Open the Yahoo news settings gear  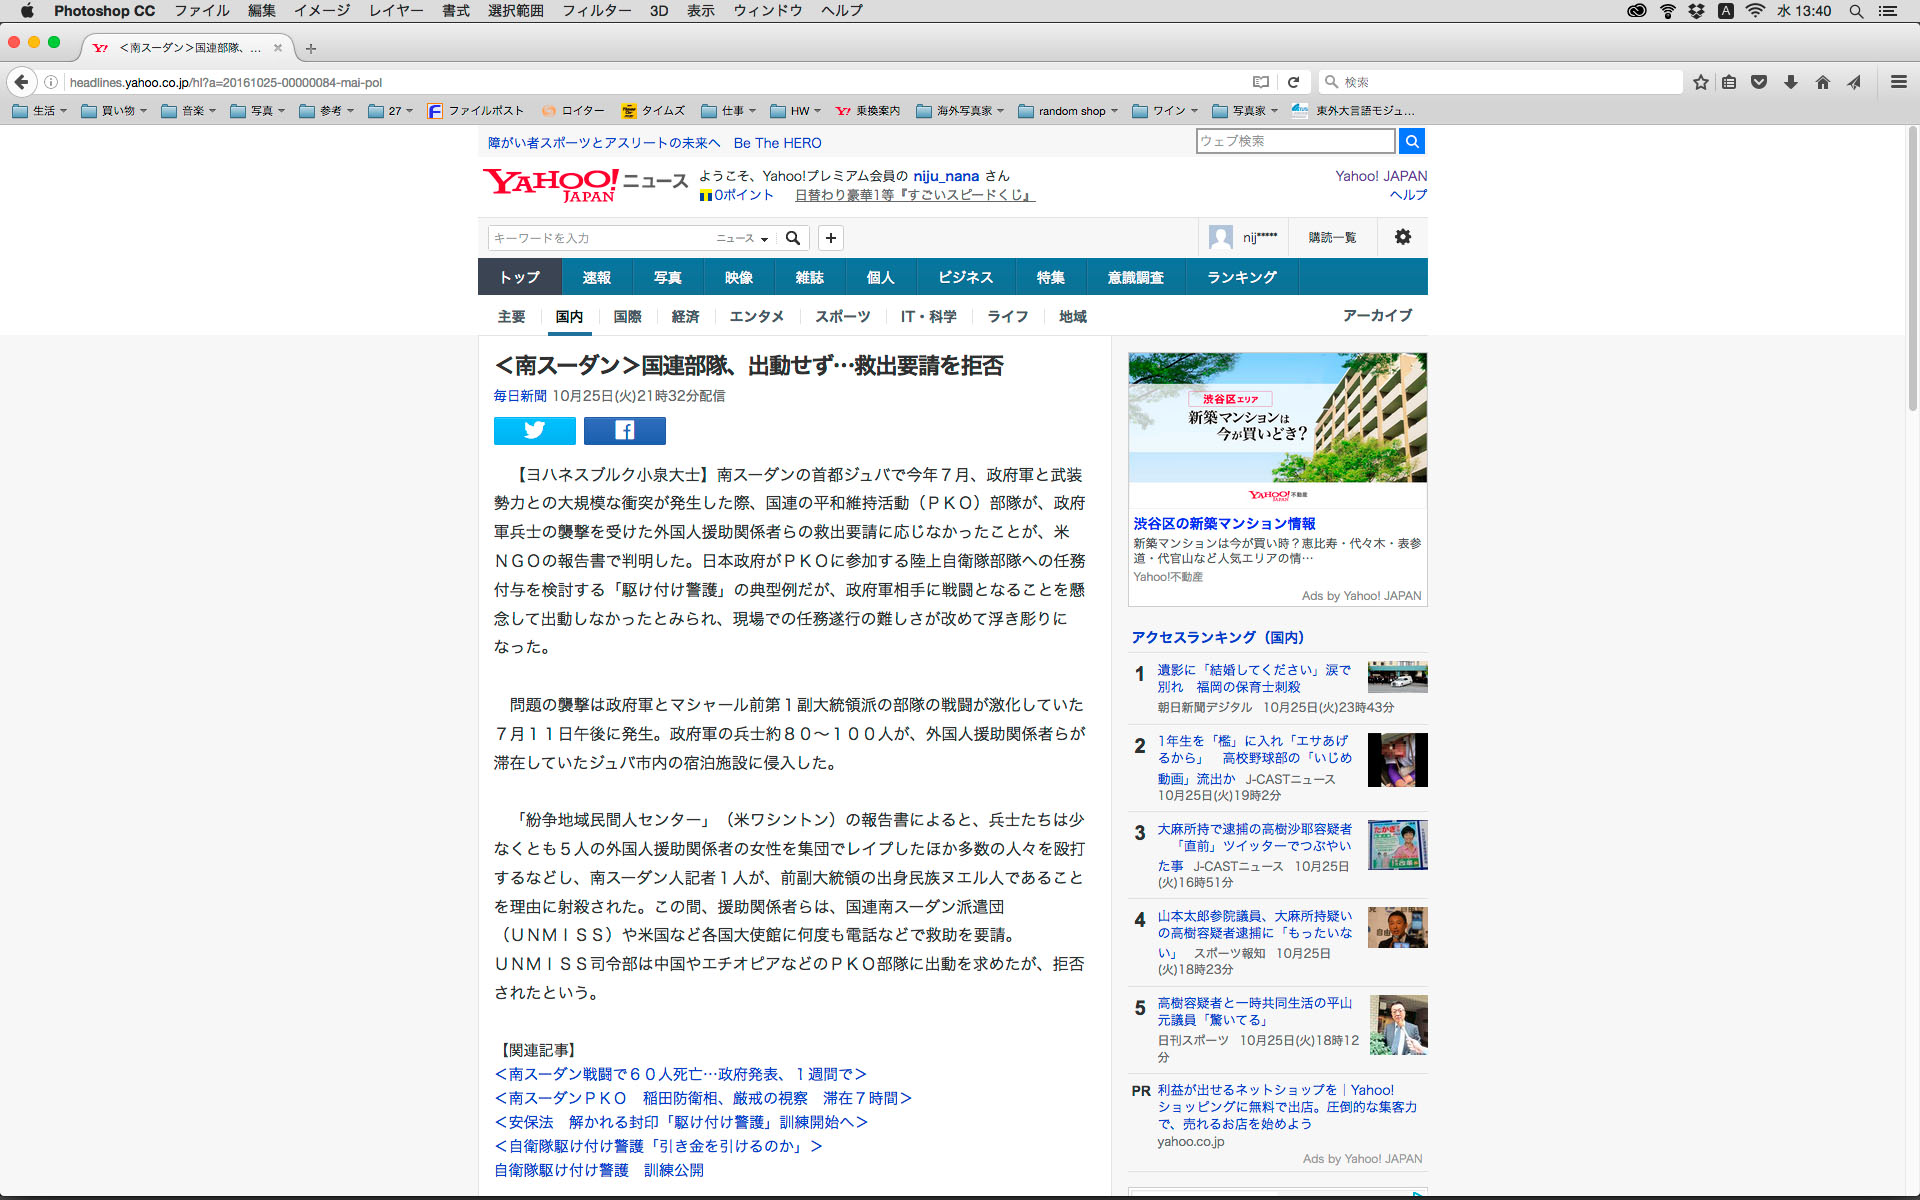(x=1402, y=237)
